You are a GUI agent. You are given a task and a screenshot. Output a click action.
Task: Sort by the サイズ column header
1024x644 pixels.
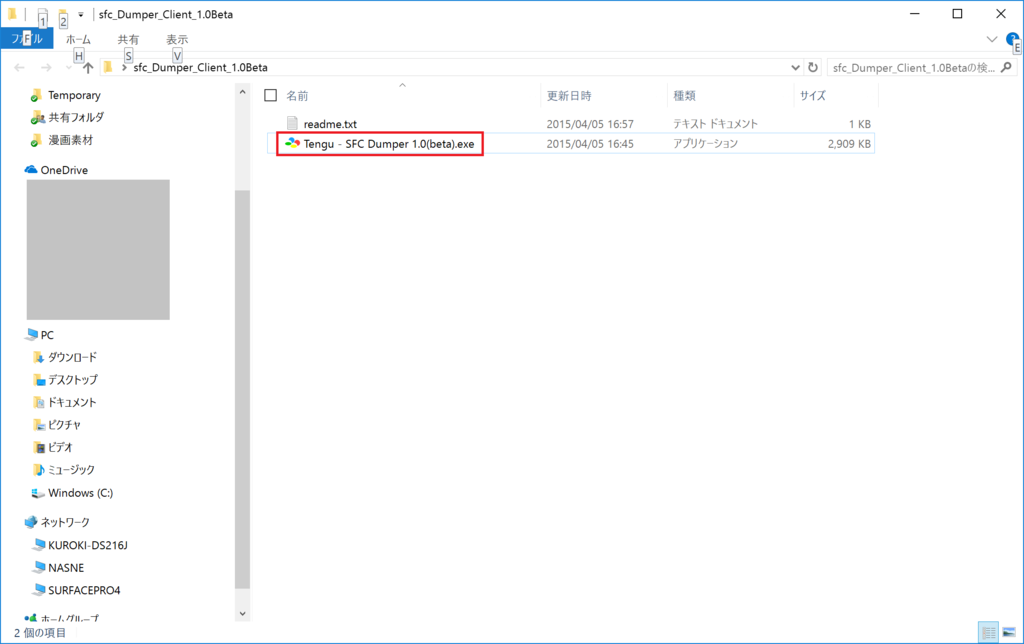click(813, 96)
